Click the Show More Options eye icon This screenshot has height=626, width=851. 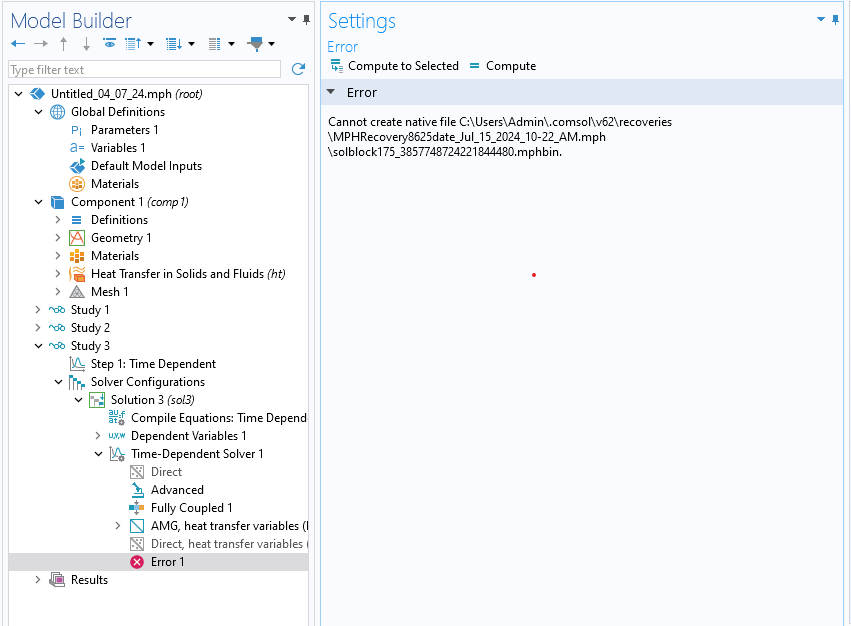coord(109,44)
